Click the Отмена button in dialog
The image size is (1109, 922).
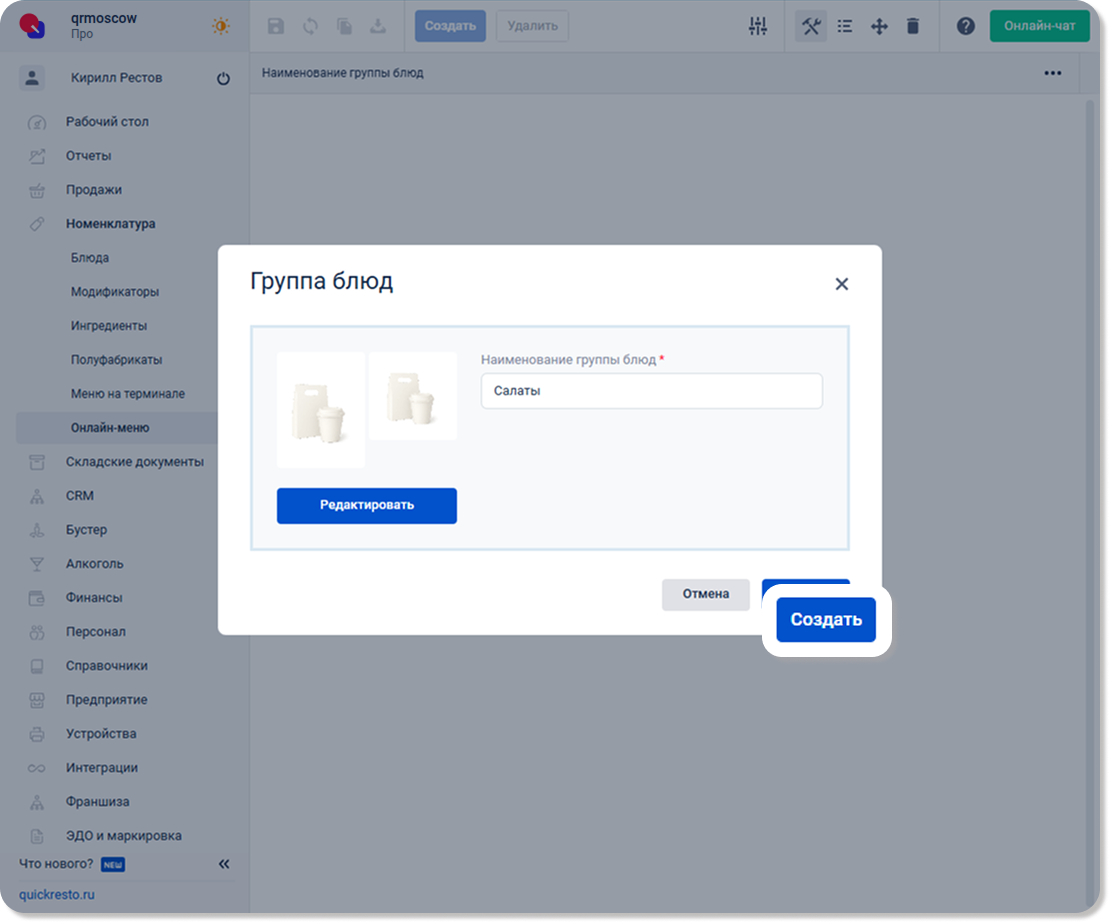[705, 594]
